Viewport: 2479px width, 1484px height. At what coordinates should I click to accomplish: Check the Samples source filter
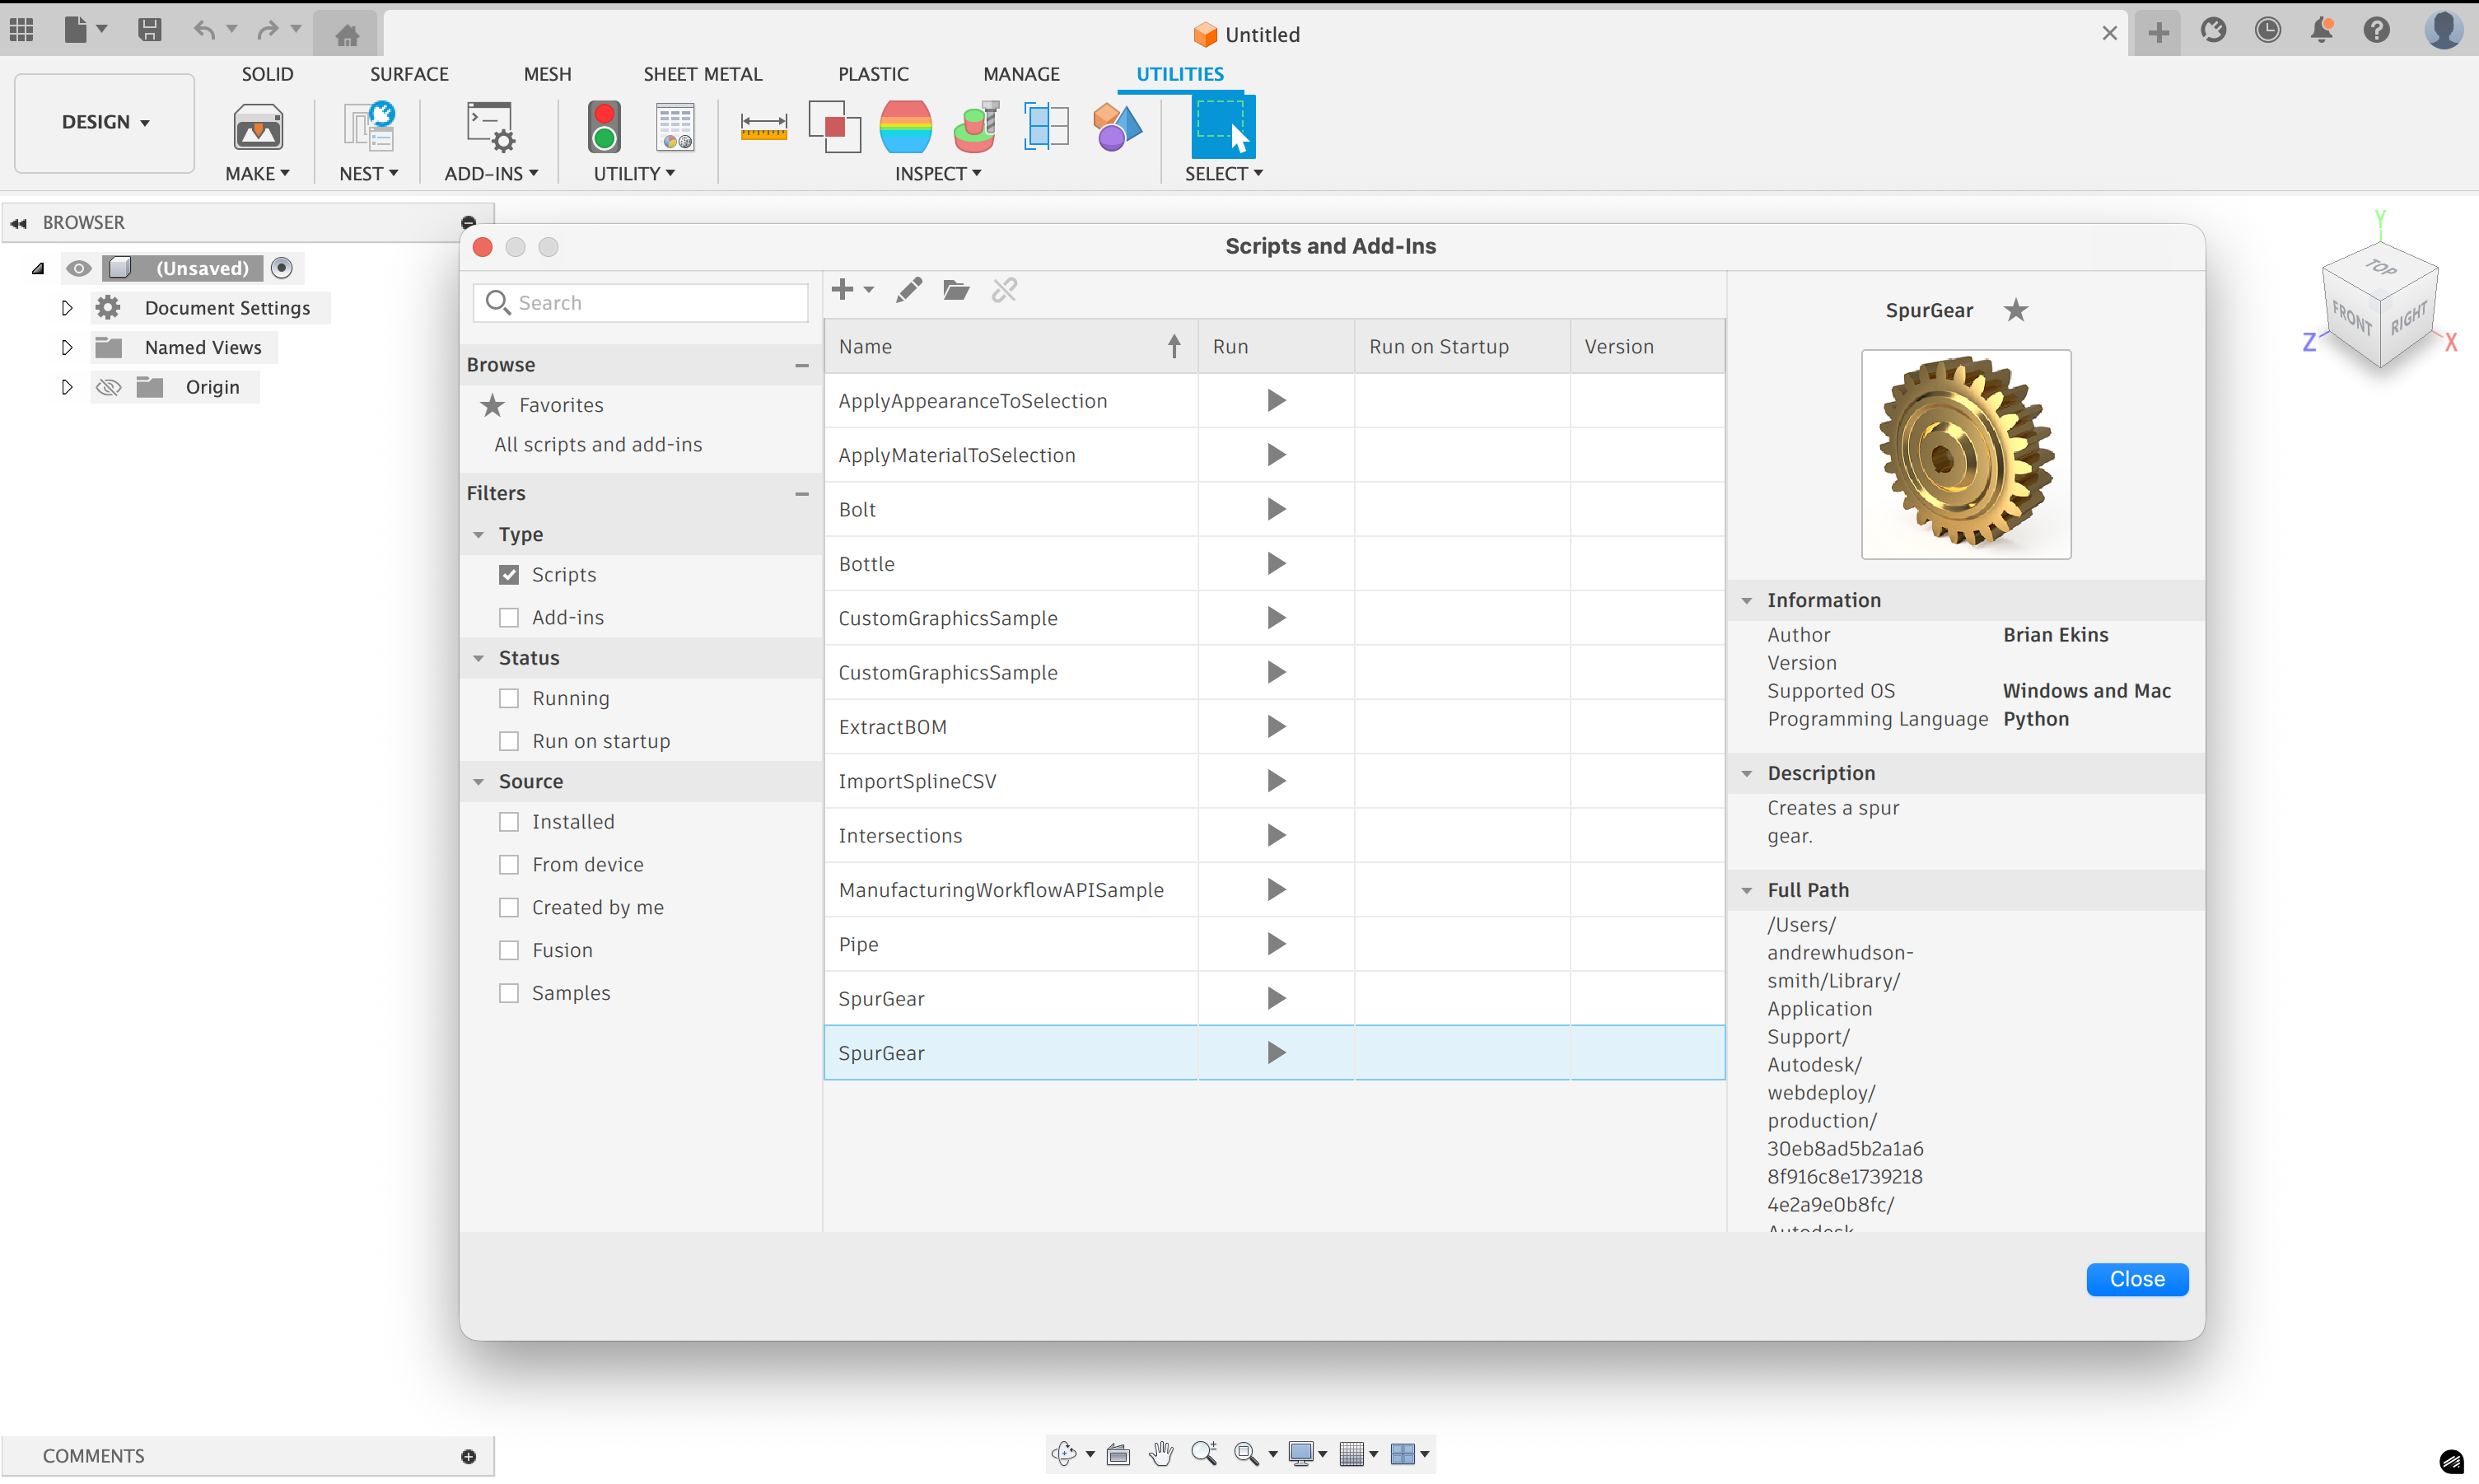(x=509, y=993)
